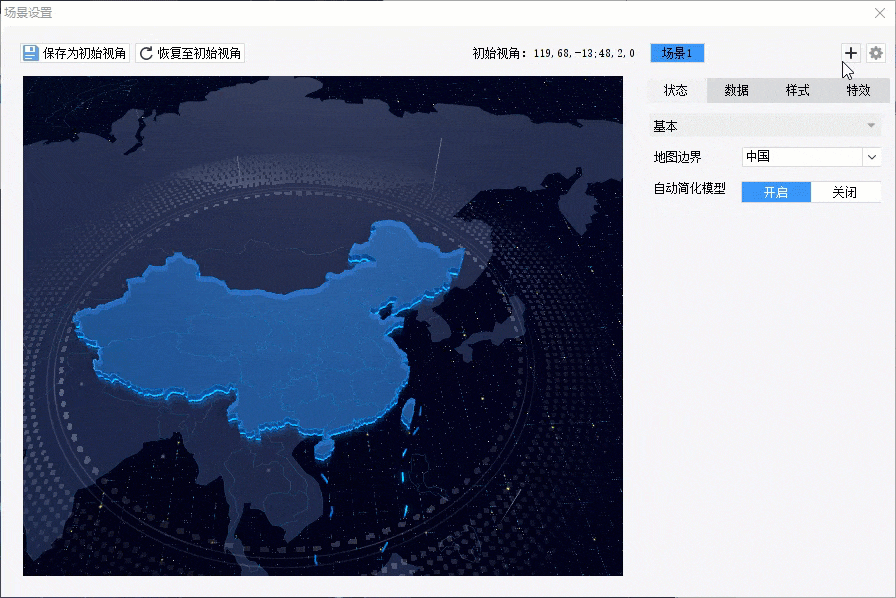
Task: Collapse the 基本 section arrow
Action: pos(871,125)
